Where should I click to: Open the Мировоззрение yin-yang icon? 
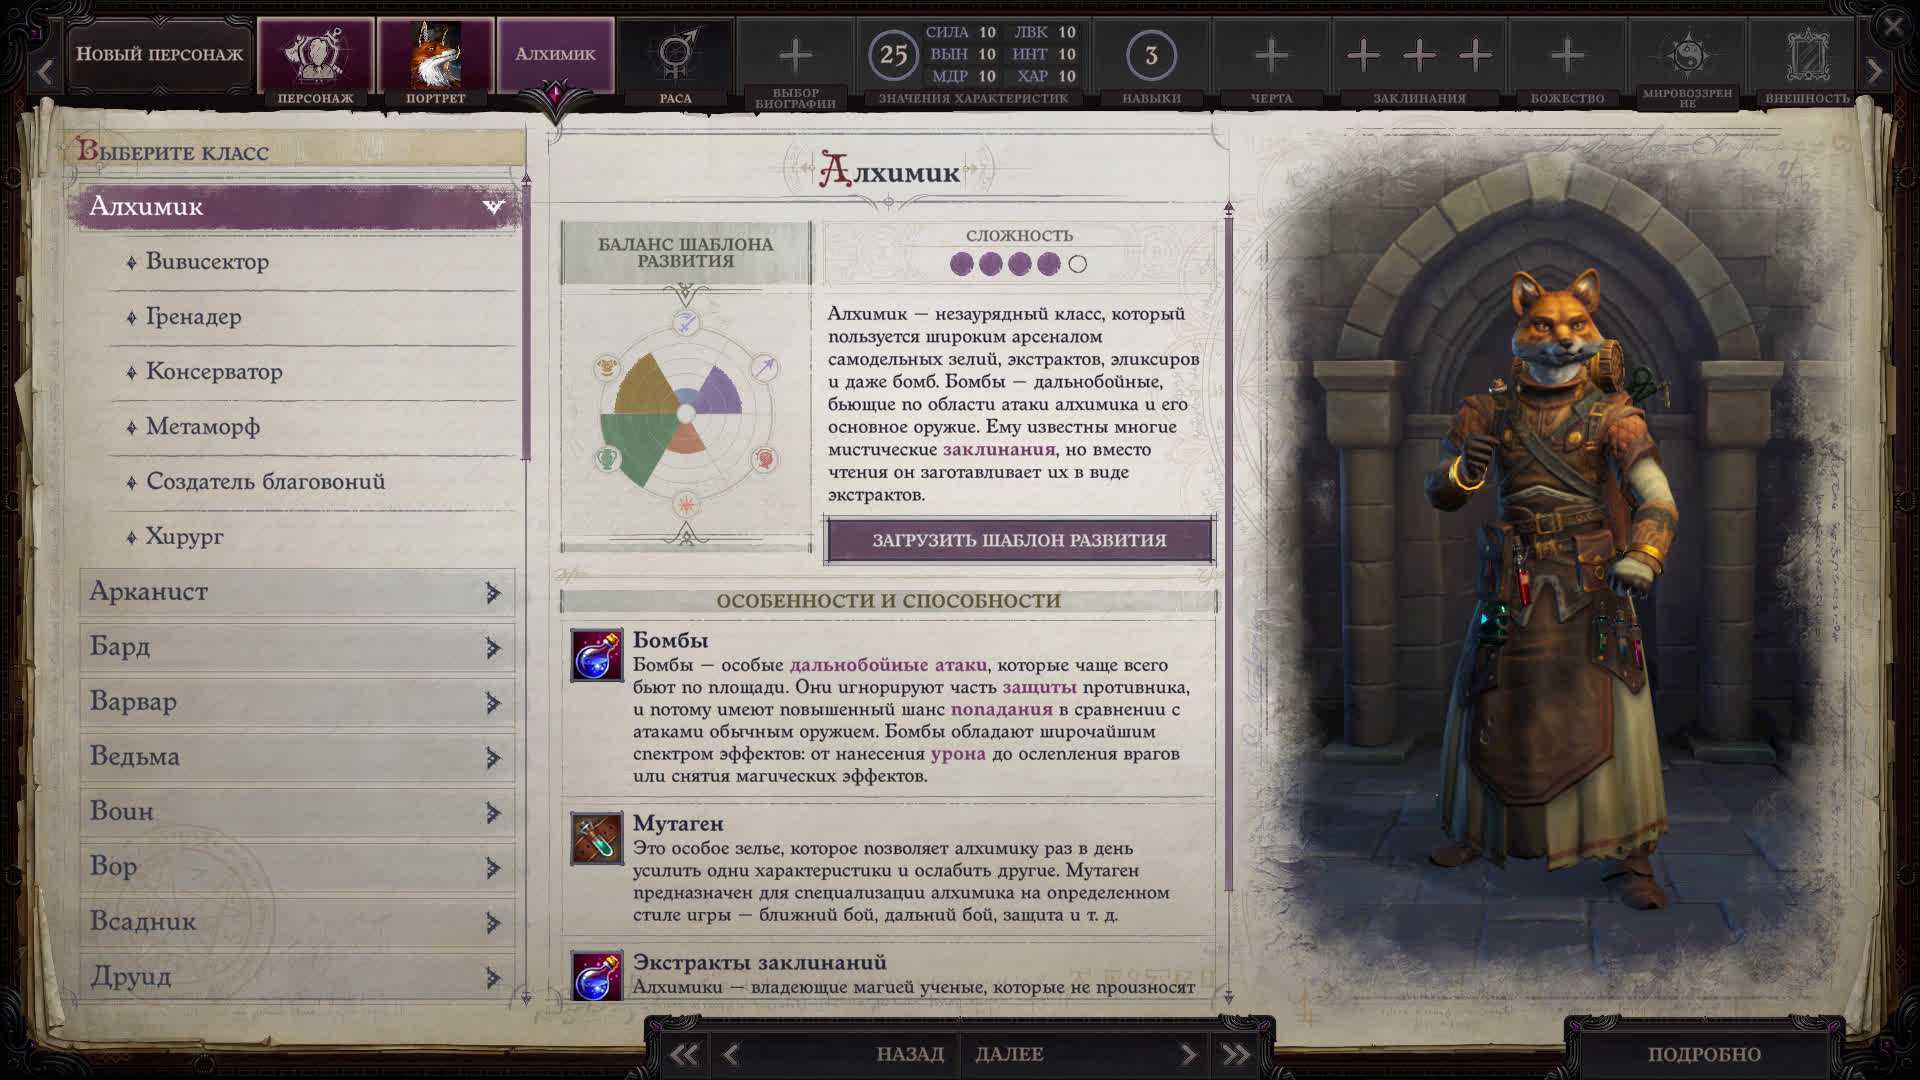point(1687,55)
